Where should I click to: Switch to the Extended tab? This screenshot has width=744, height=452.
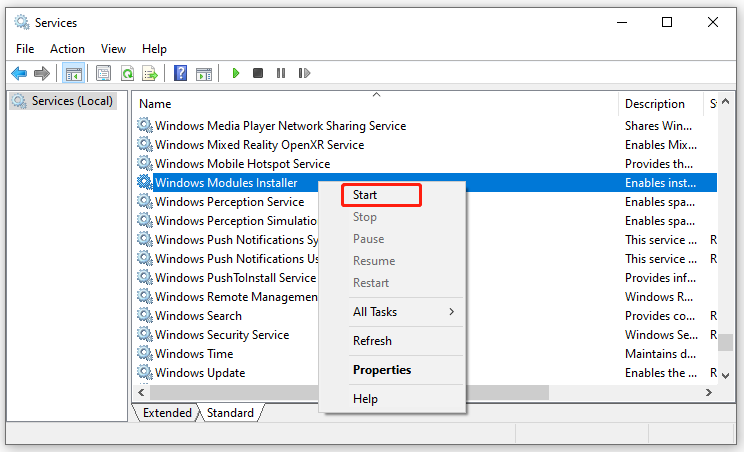point(167,412)
